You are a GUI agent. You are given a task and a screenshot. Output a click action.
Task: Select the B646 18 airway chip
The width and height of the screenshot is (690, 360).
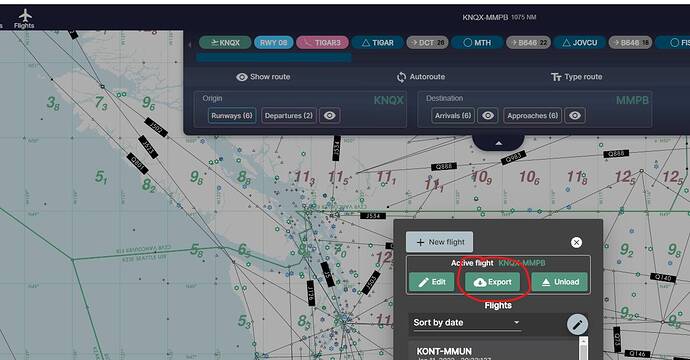pos(630,43)
